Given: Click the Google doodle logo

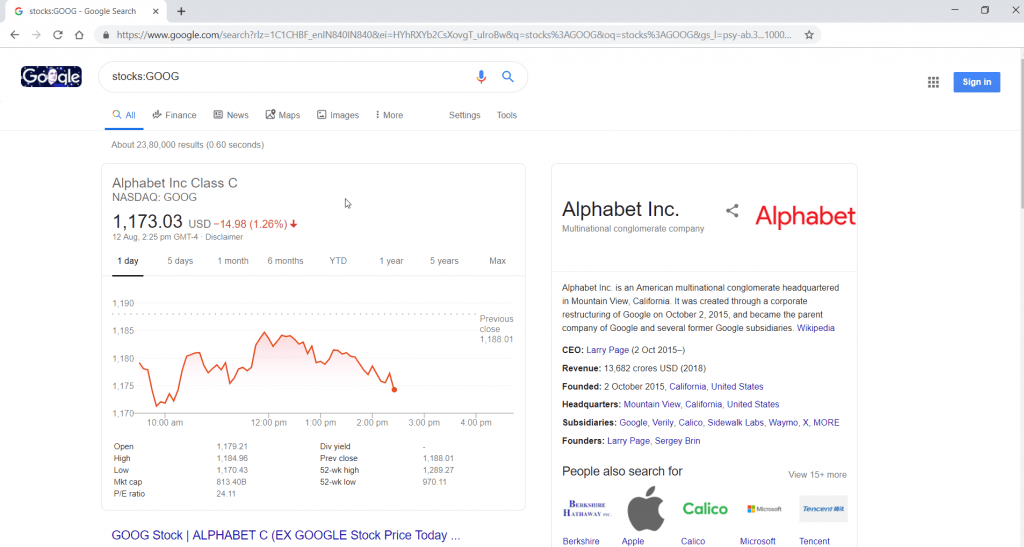Looking at the screenshot, I should (51, 77).
